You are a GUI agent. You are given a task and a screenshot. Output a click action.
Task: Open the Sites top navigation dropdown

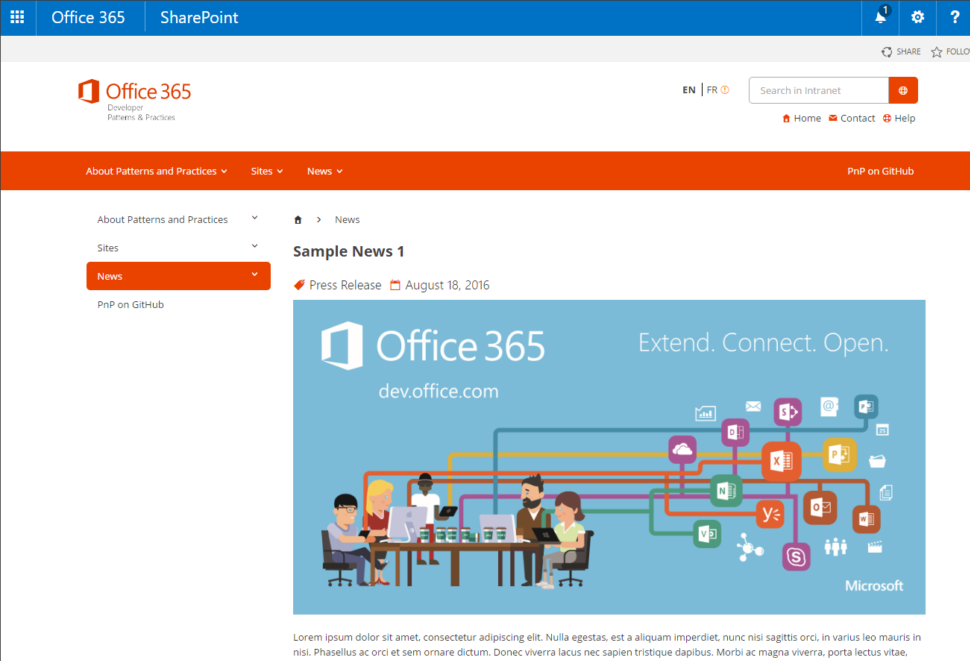point(267,171)
